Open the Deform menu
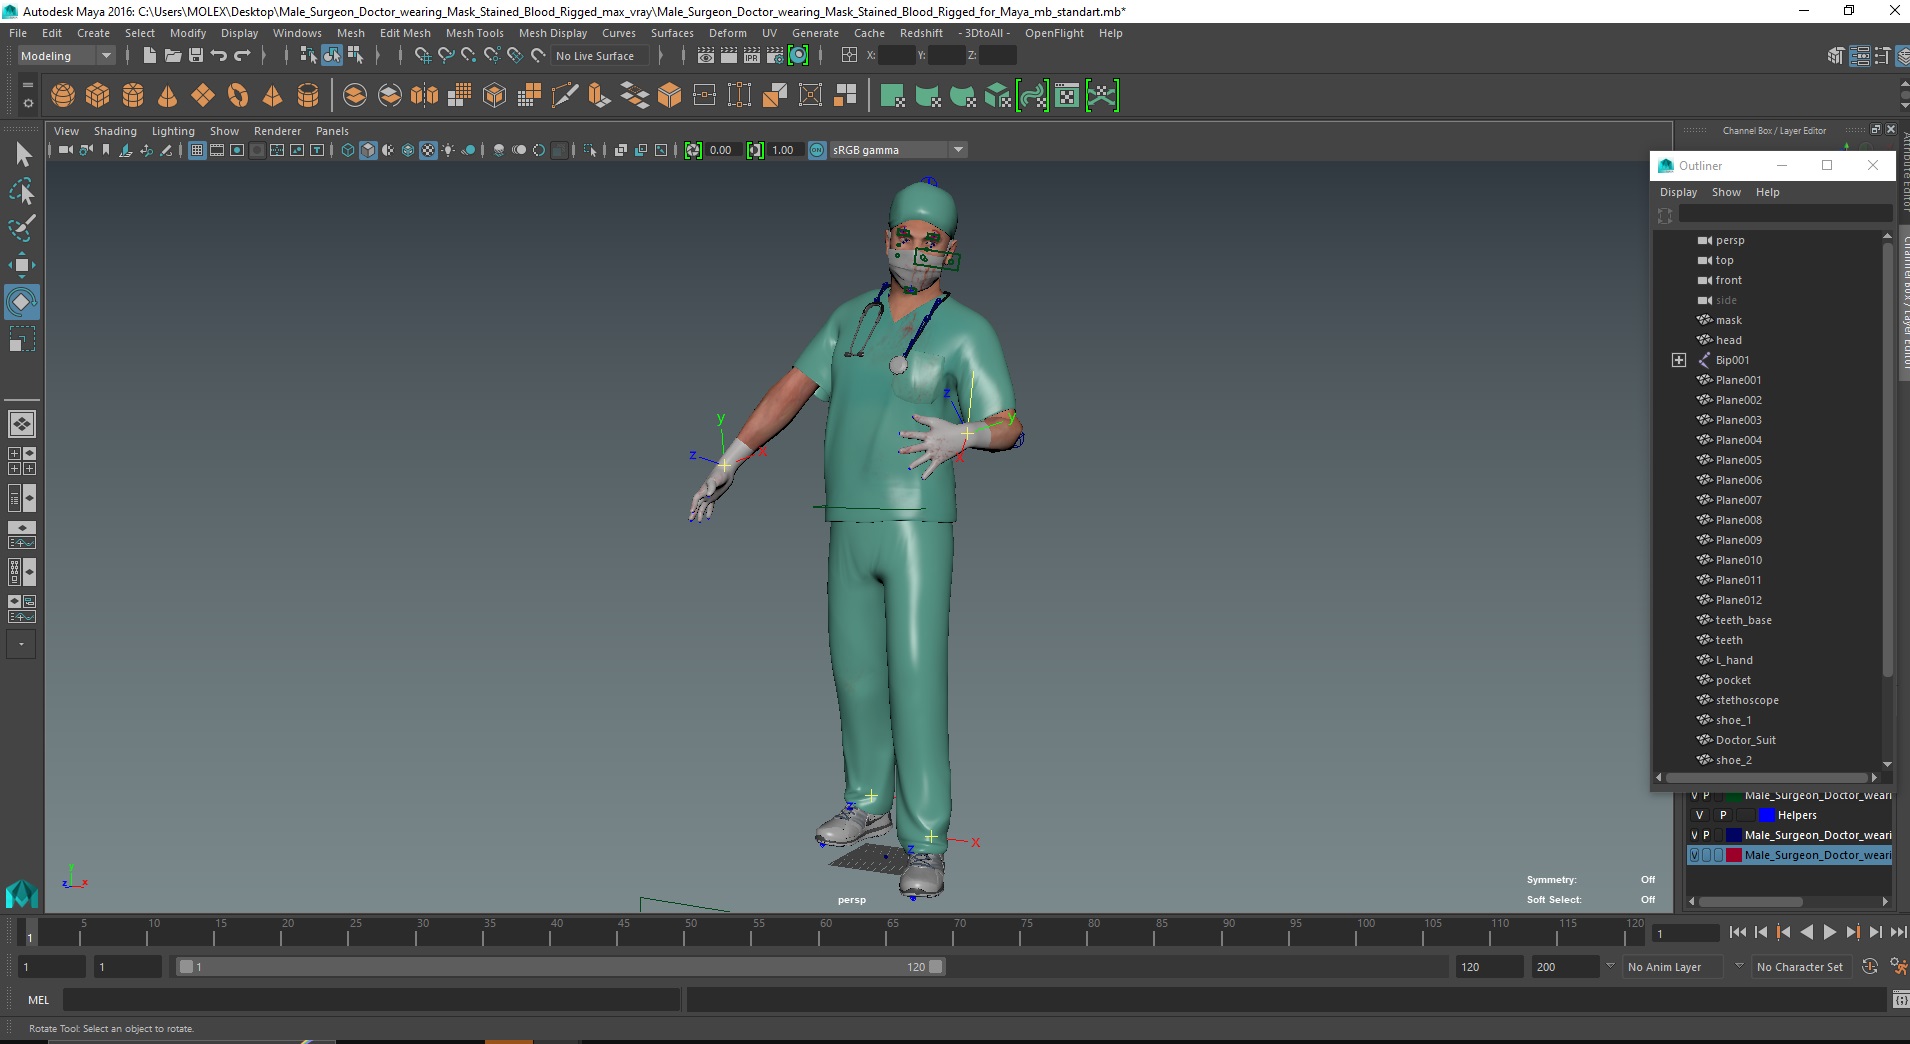This screenshot has height=1044, width=1910. coord(727,33)
